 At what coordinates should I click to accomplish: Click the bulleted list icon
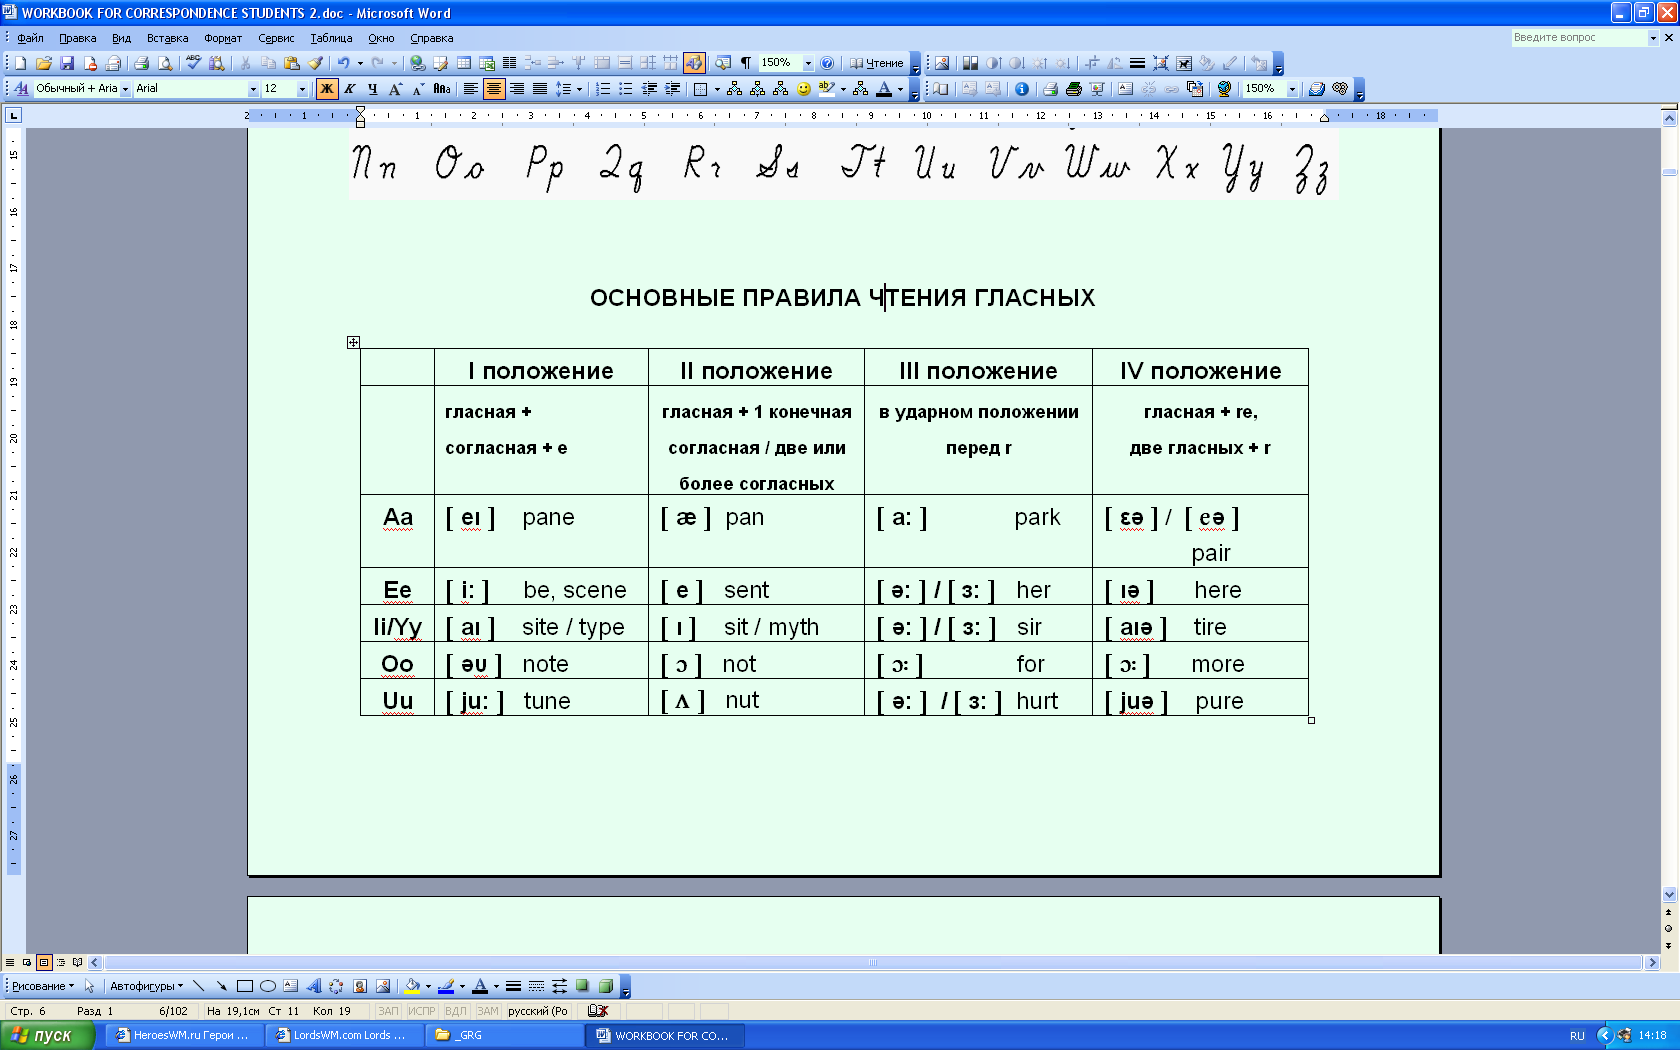(x=625, y=89)
